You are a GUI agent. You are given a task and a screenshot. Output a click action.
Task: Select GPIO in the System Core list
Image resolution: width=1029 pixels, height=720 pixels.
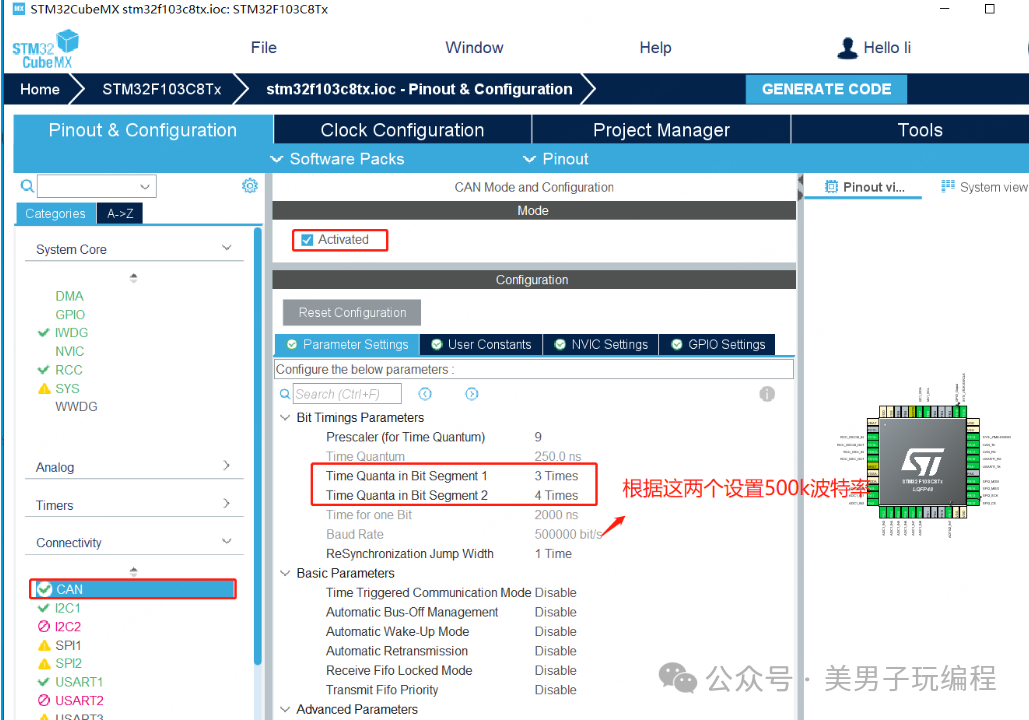(x=70, y=314)
